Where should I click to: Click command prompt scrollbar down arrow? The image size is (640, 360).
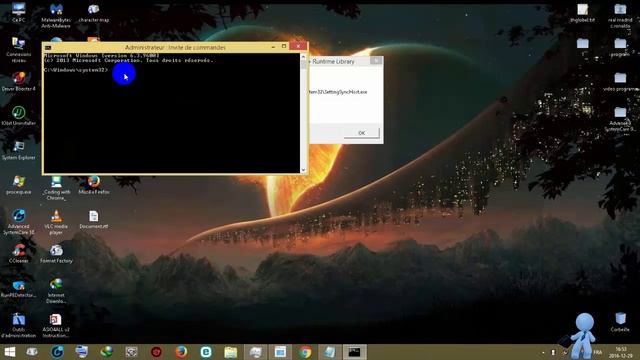click(303, 170)
